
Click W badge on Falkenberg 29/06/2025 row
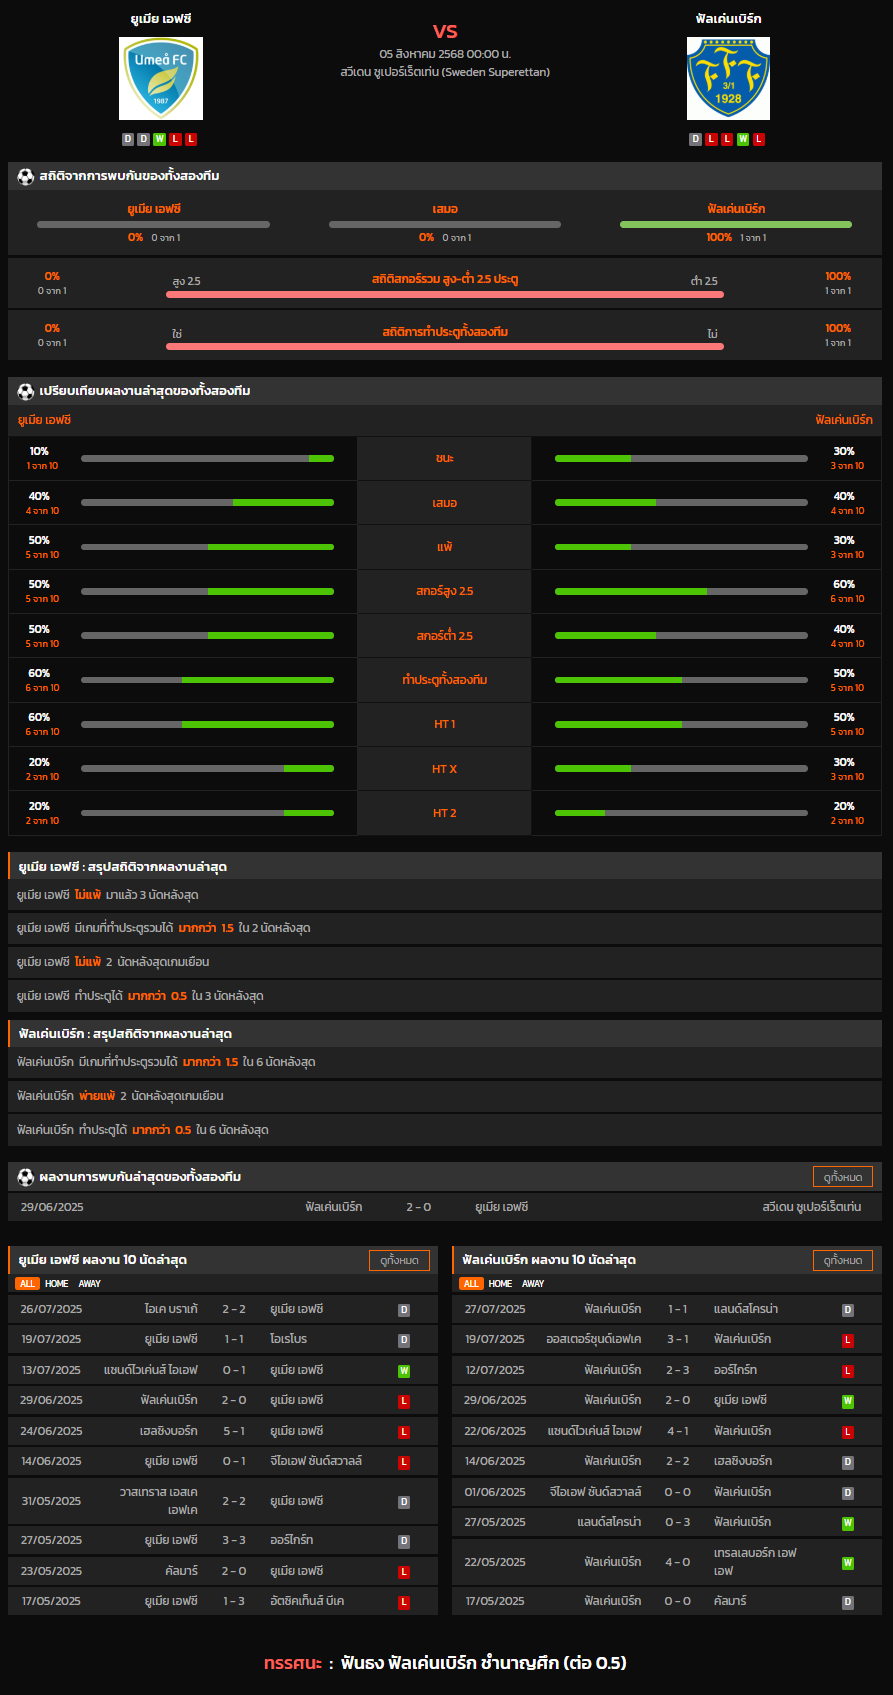(x=847, y=1401)
